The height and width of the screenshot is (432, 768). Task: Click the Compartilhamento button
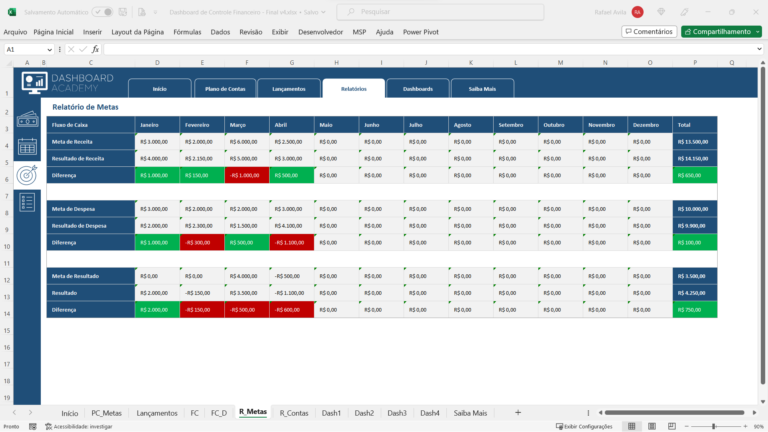coord(718,31)
